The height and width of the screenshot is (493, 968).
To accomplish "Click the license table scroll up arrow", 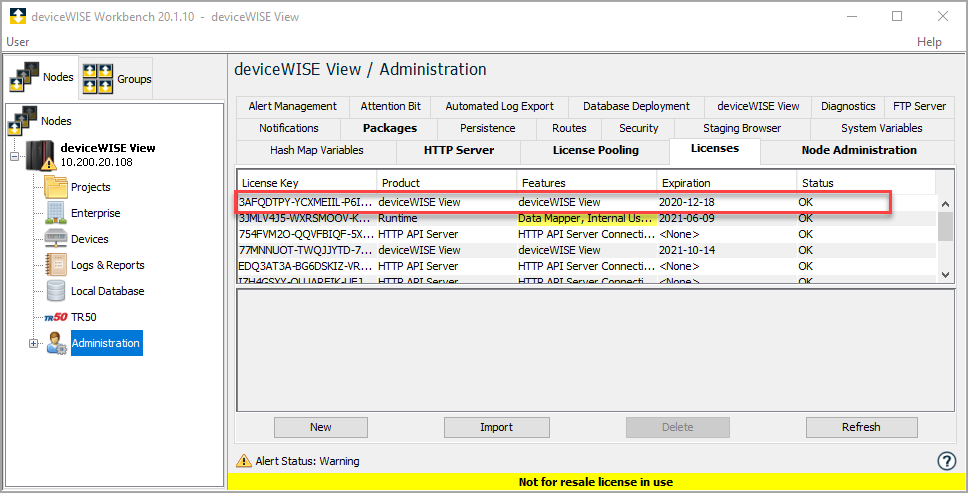I will coord(945,204).
